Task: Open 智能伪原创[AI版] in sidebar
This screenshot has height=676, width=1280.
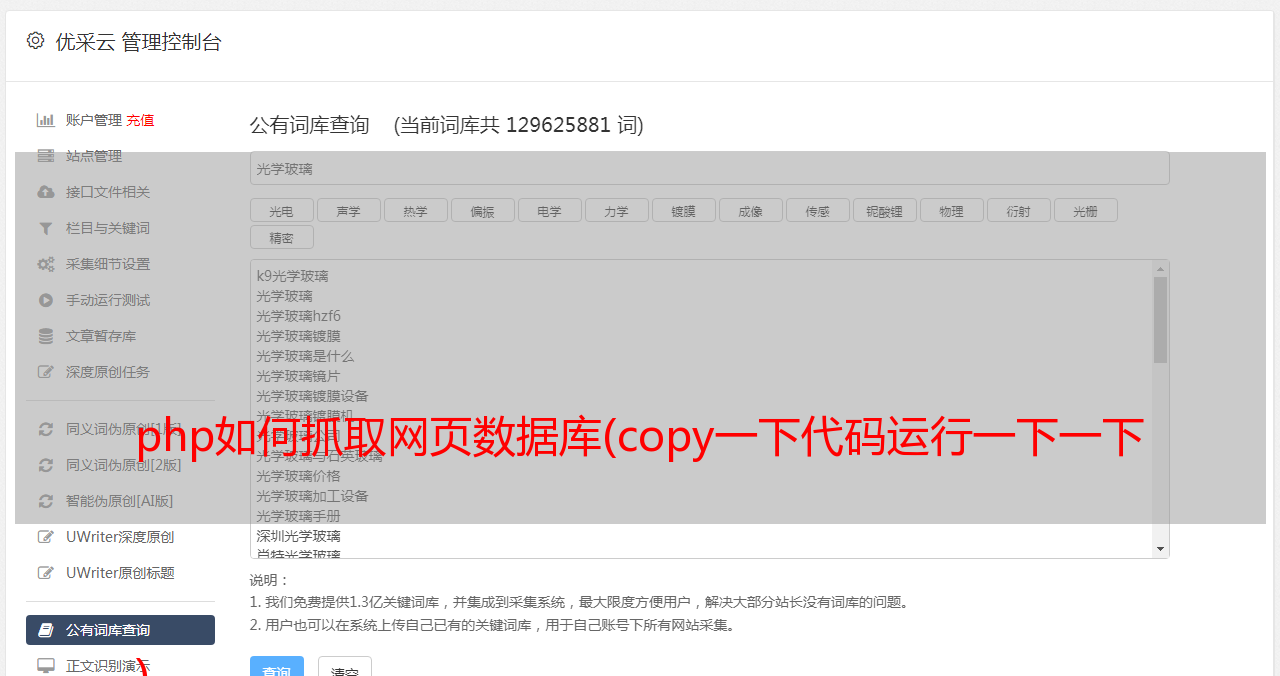Action: [x=120, y=501]
